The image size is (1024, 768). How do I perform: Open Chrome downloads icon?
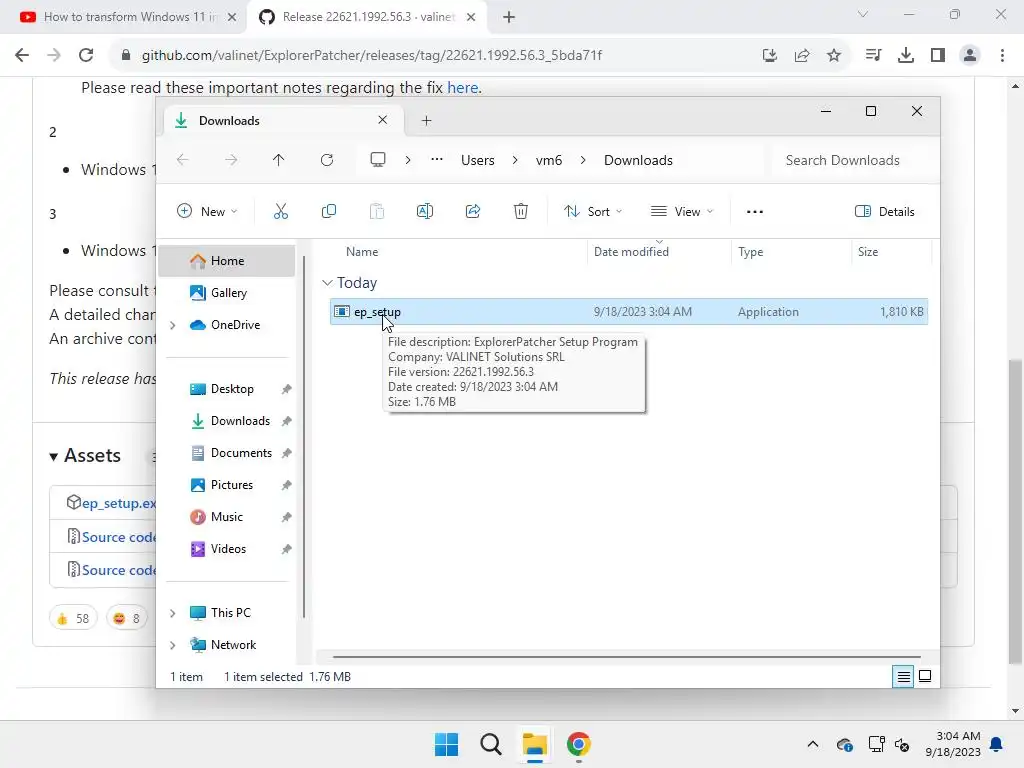coord(906,55)
